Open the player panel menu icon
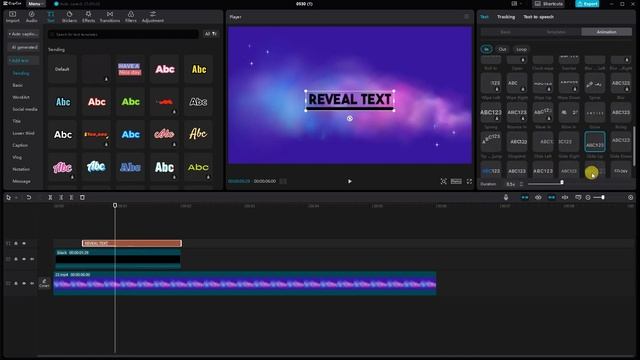640x360 pixels. point(467,17)
